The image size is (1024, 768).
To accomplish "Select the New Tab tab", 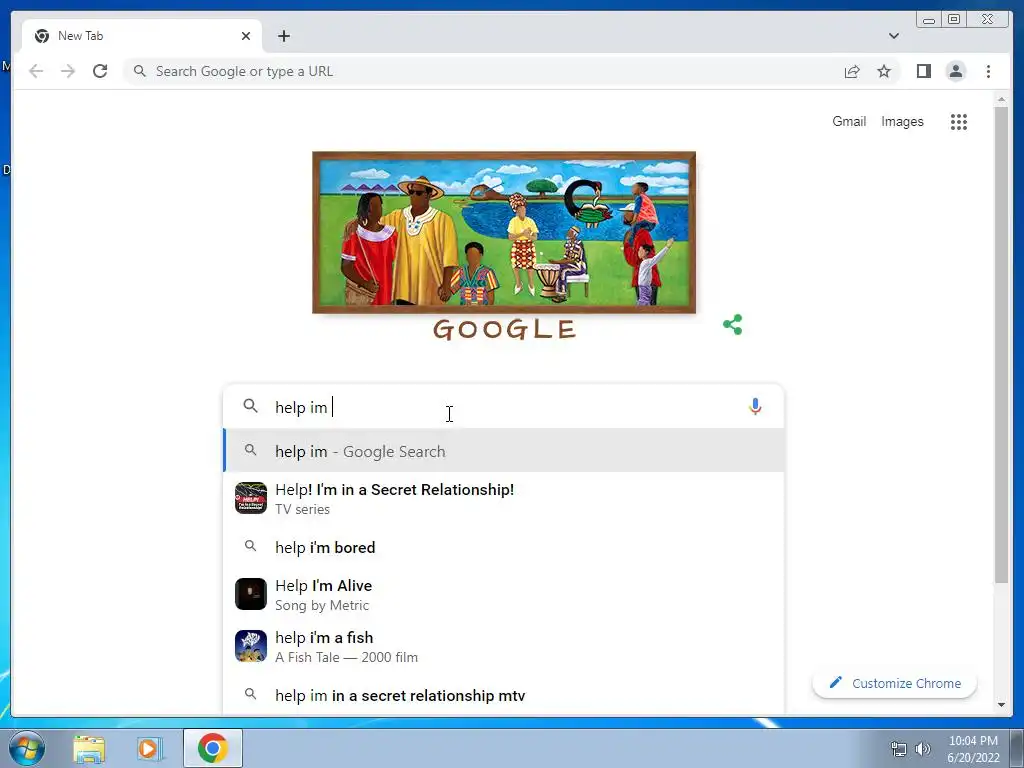I will click(x=142, y=36).
